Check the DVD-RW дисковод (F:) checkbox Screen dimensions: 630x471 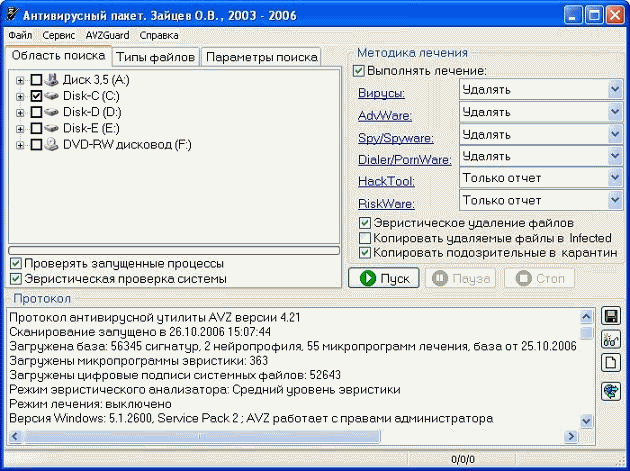(x=36, y=144)
